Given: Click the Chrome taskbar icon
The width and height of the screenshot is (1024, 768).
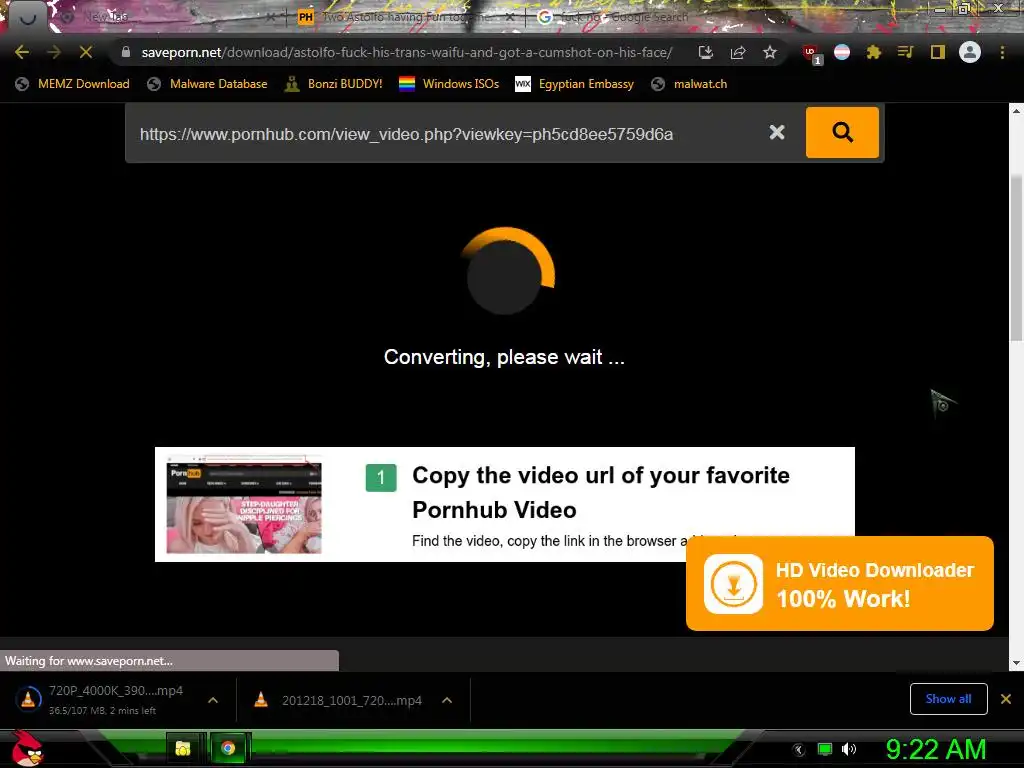Looking at the screenshot, I should click(x=228, y=748).
